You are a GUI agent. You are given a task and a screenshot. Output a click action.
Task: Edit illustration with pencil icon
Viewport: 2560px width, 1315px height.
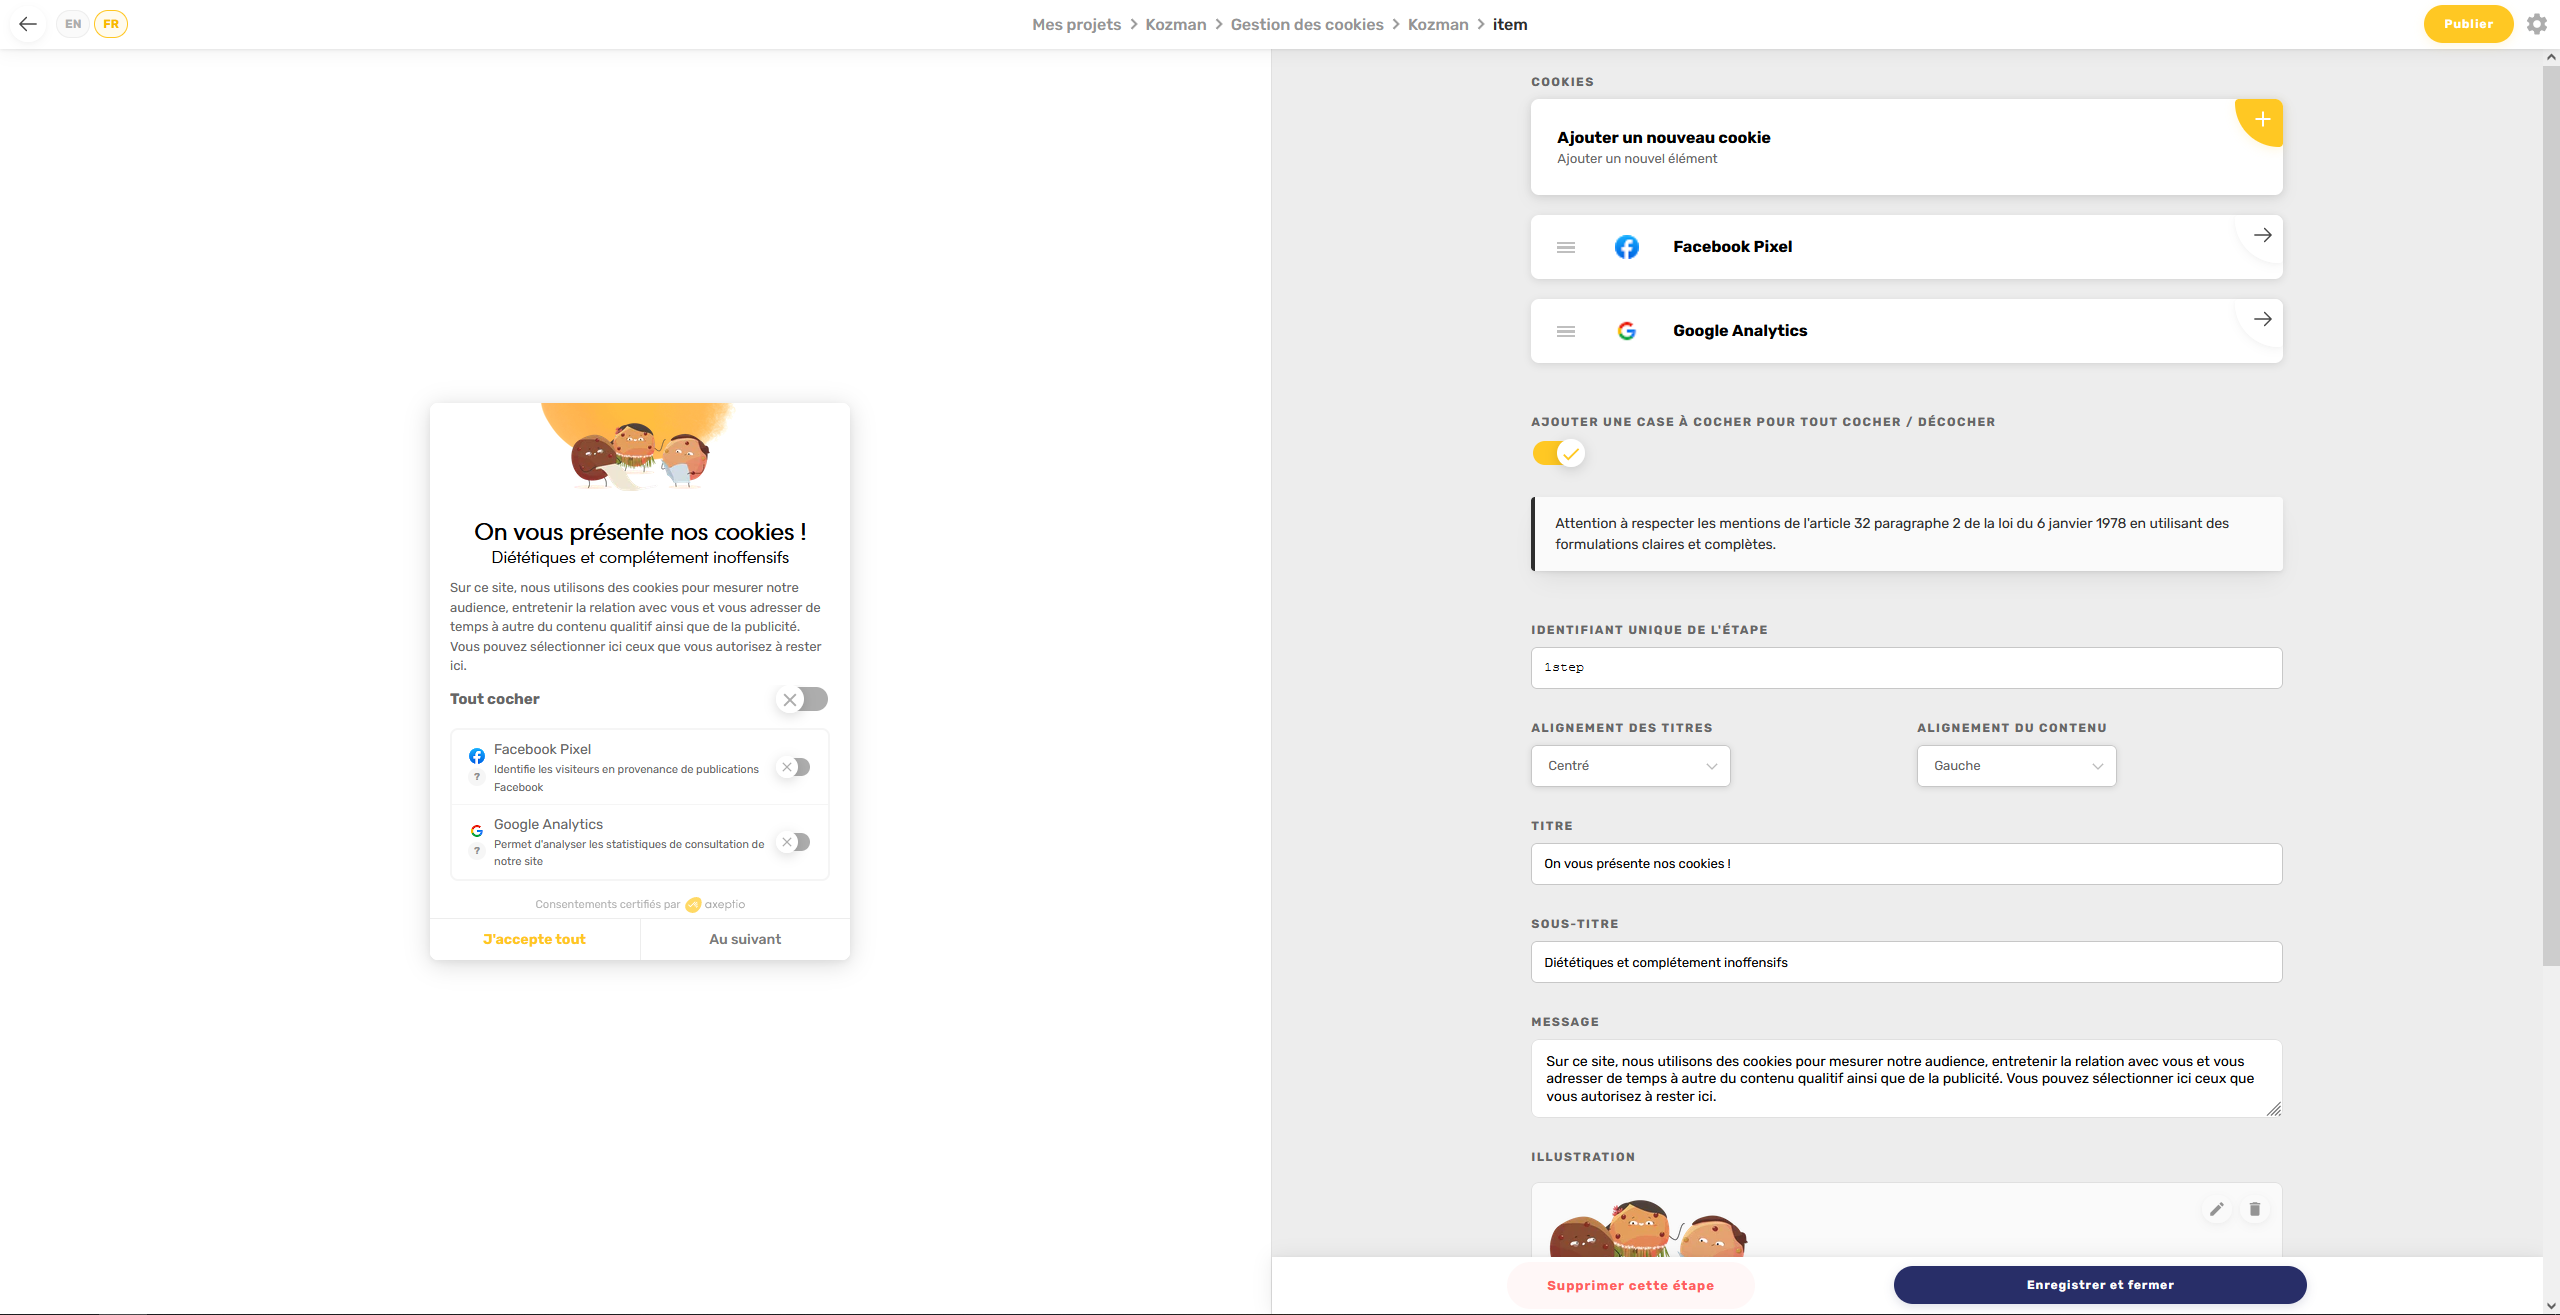(x=2217, y=1209)
